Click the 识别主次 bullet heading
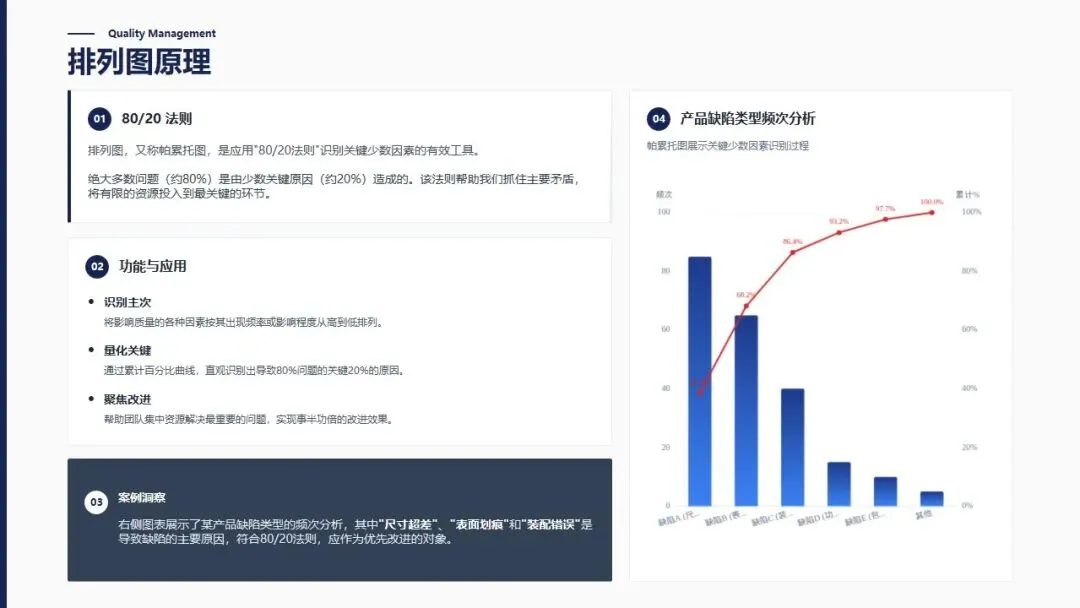1080x608 pixels. pyautogui.click(x=127, y=302)
